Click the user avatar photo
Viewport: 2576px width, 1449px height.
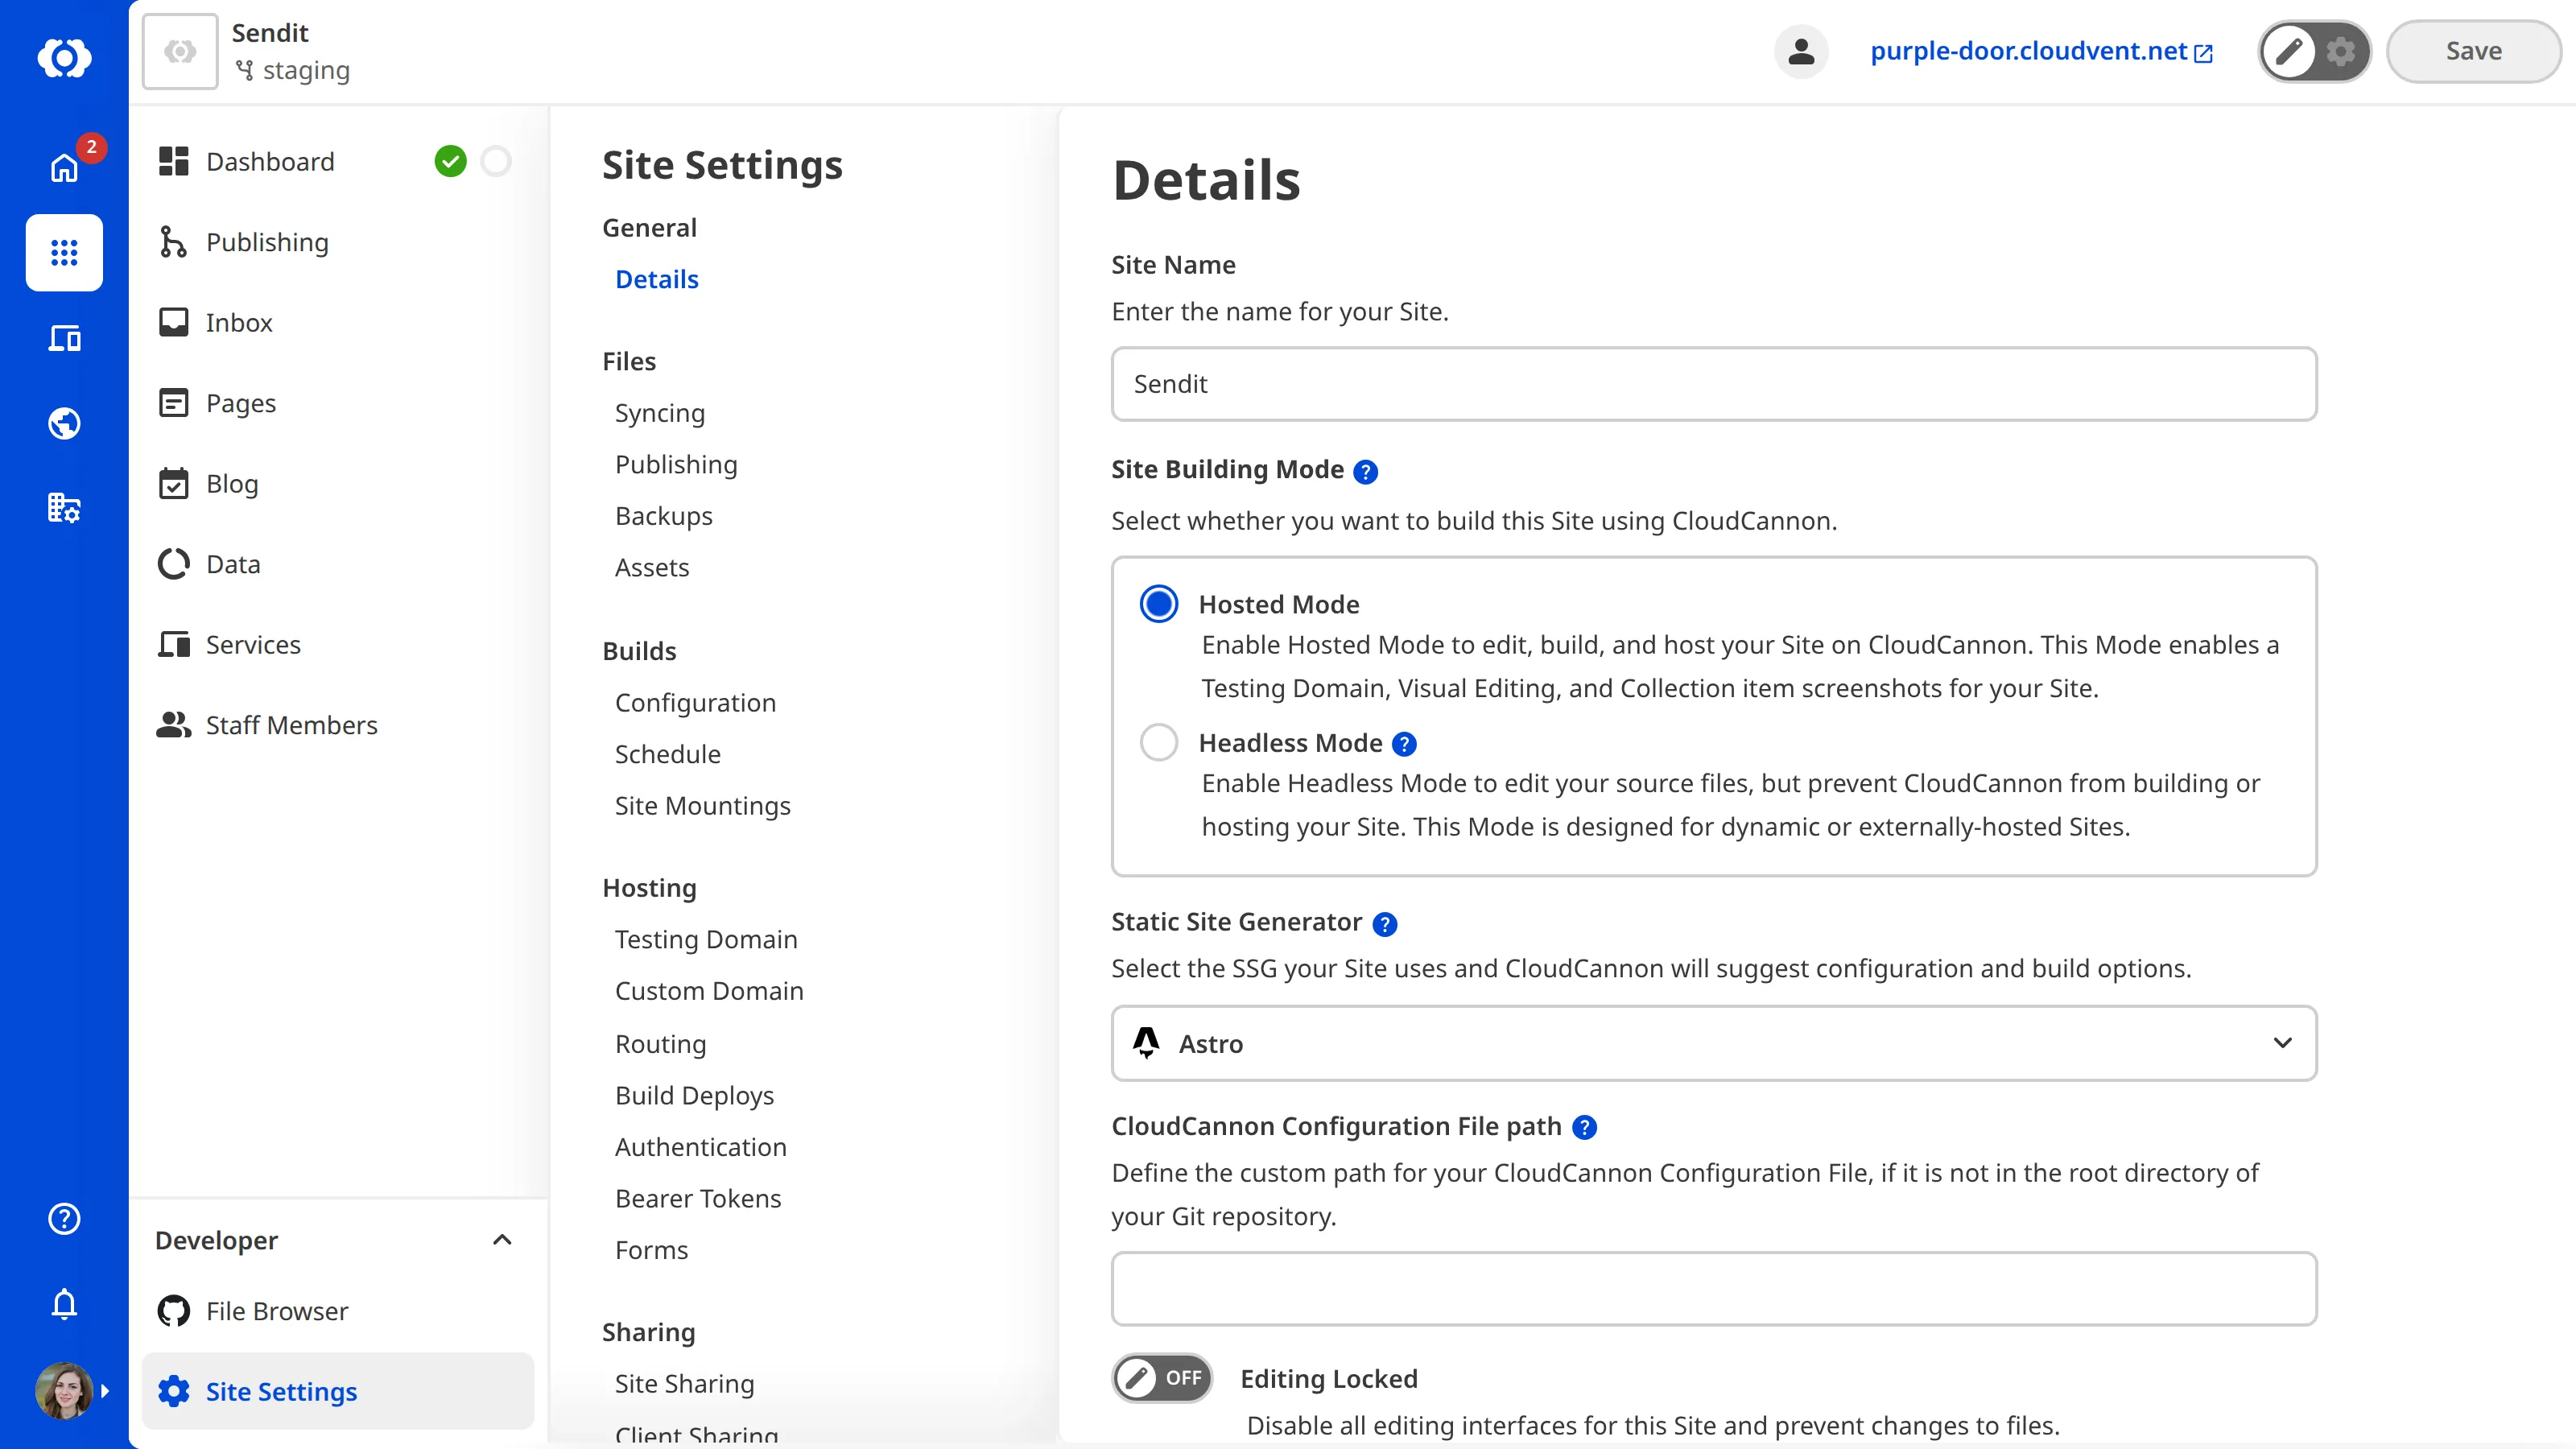point(64,1390)
